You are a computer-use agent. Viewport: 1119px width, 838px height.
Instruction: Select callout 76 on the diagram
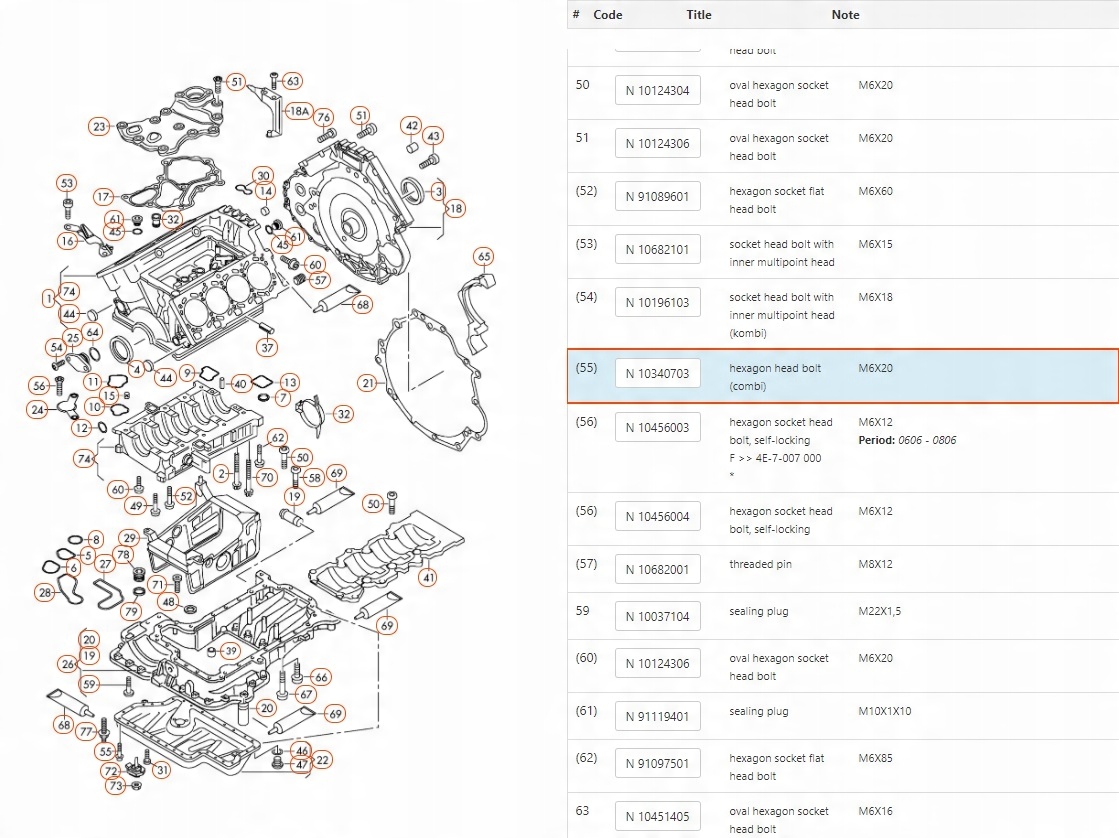coord(324,117)
